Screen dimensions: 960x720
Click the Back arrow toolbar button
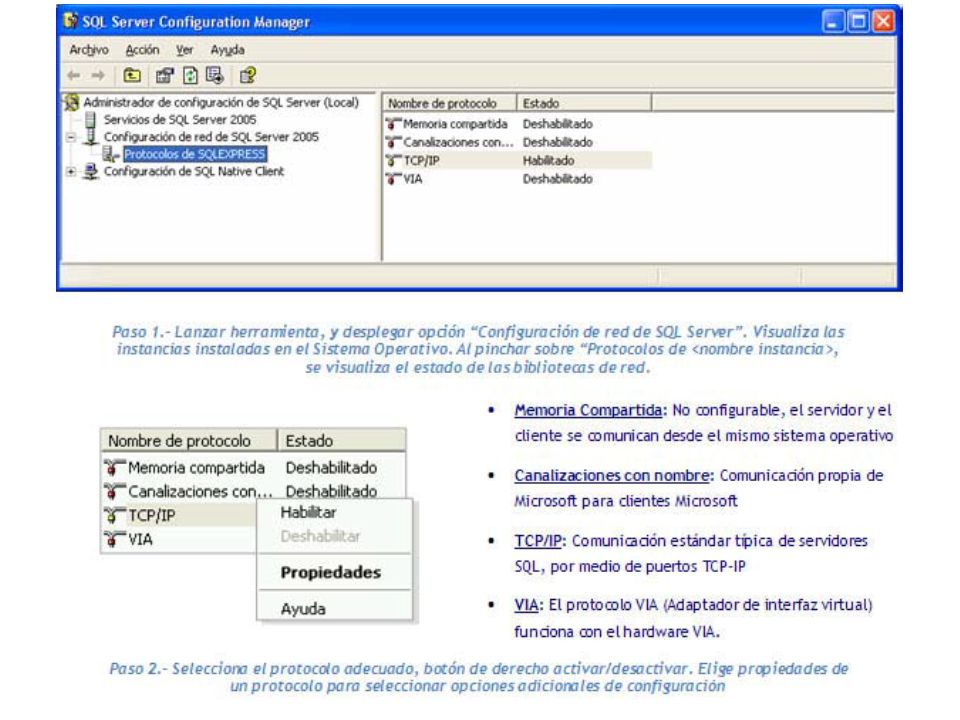pyautogui.click(x=74, y=75)
